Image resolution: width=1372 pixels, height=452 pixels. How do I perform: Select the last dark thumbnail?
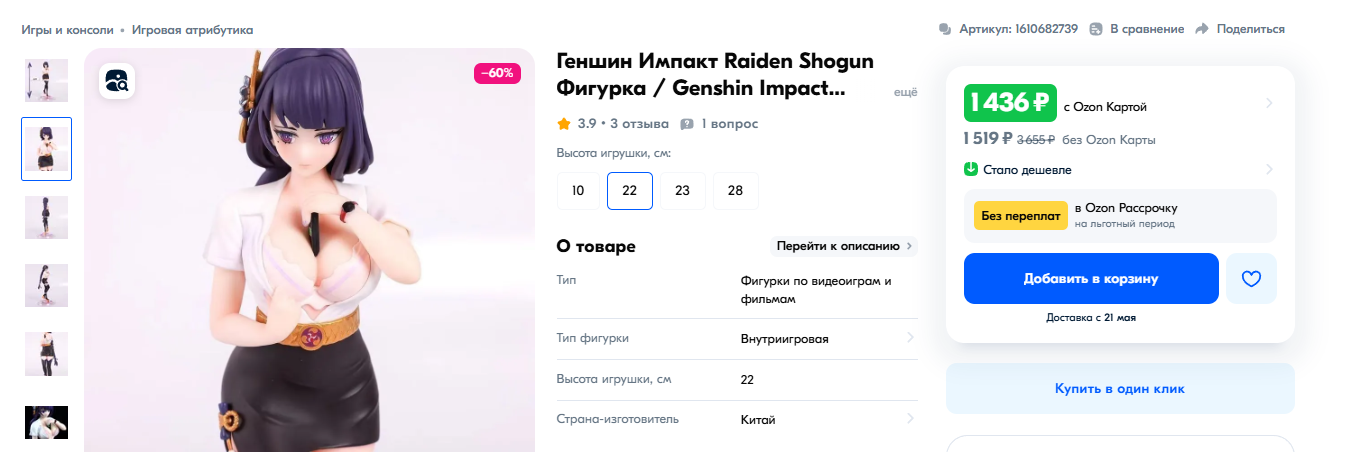pyautogui.click(x=46, y=421)
